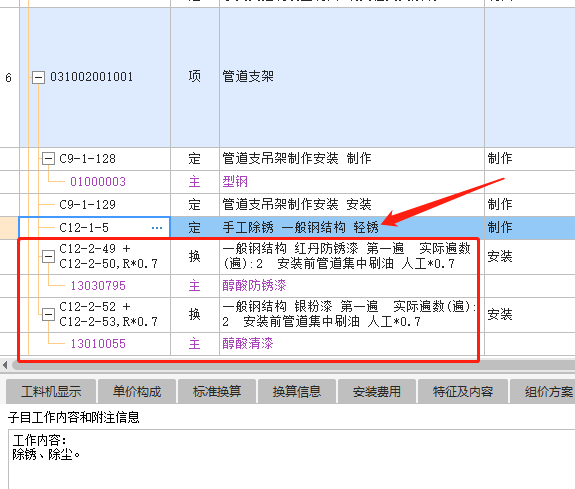Click 手工除锈 一般钢结构 轻锈 cell
Image resolution: width=575 pixels, height=489 pixels.
(352, 228)
